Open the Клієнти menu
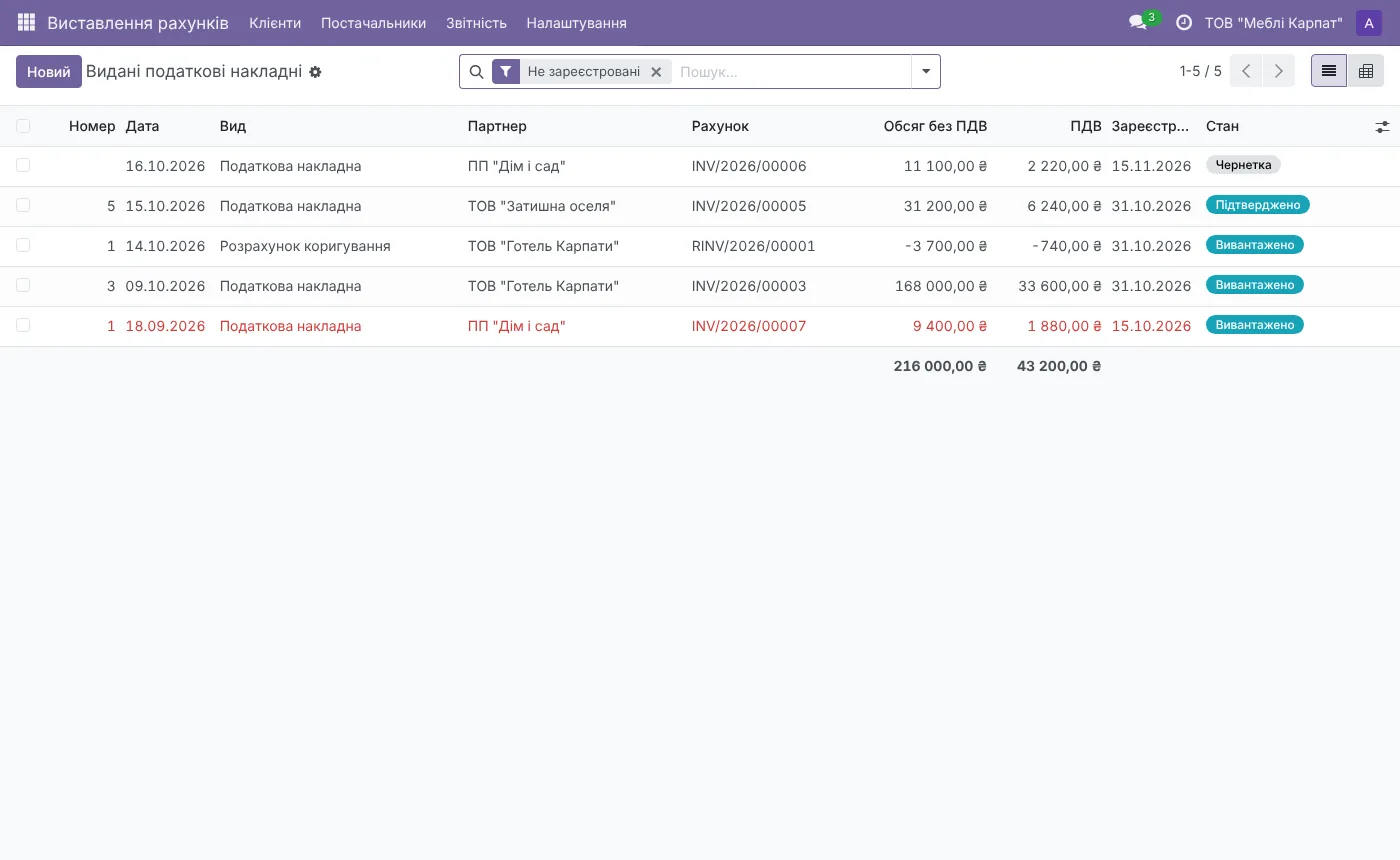Screen dimensions: 1400x860 coord(275,23)
